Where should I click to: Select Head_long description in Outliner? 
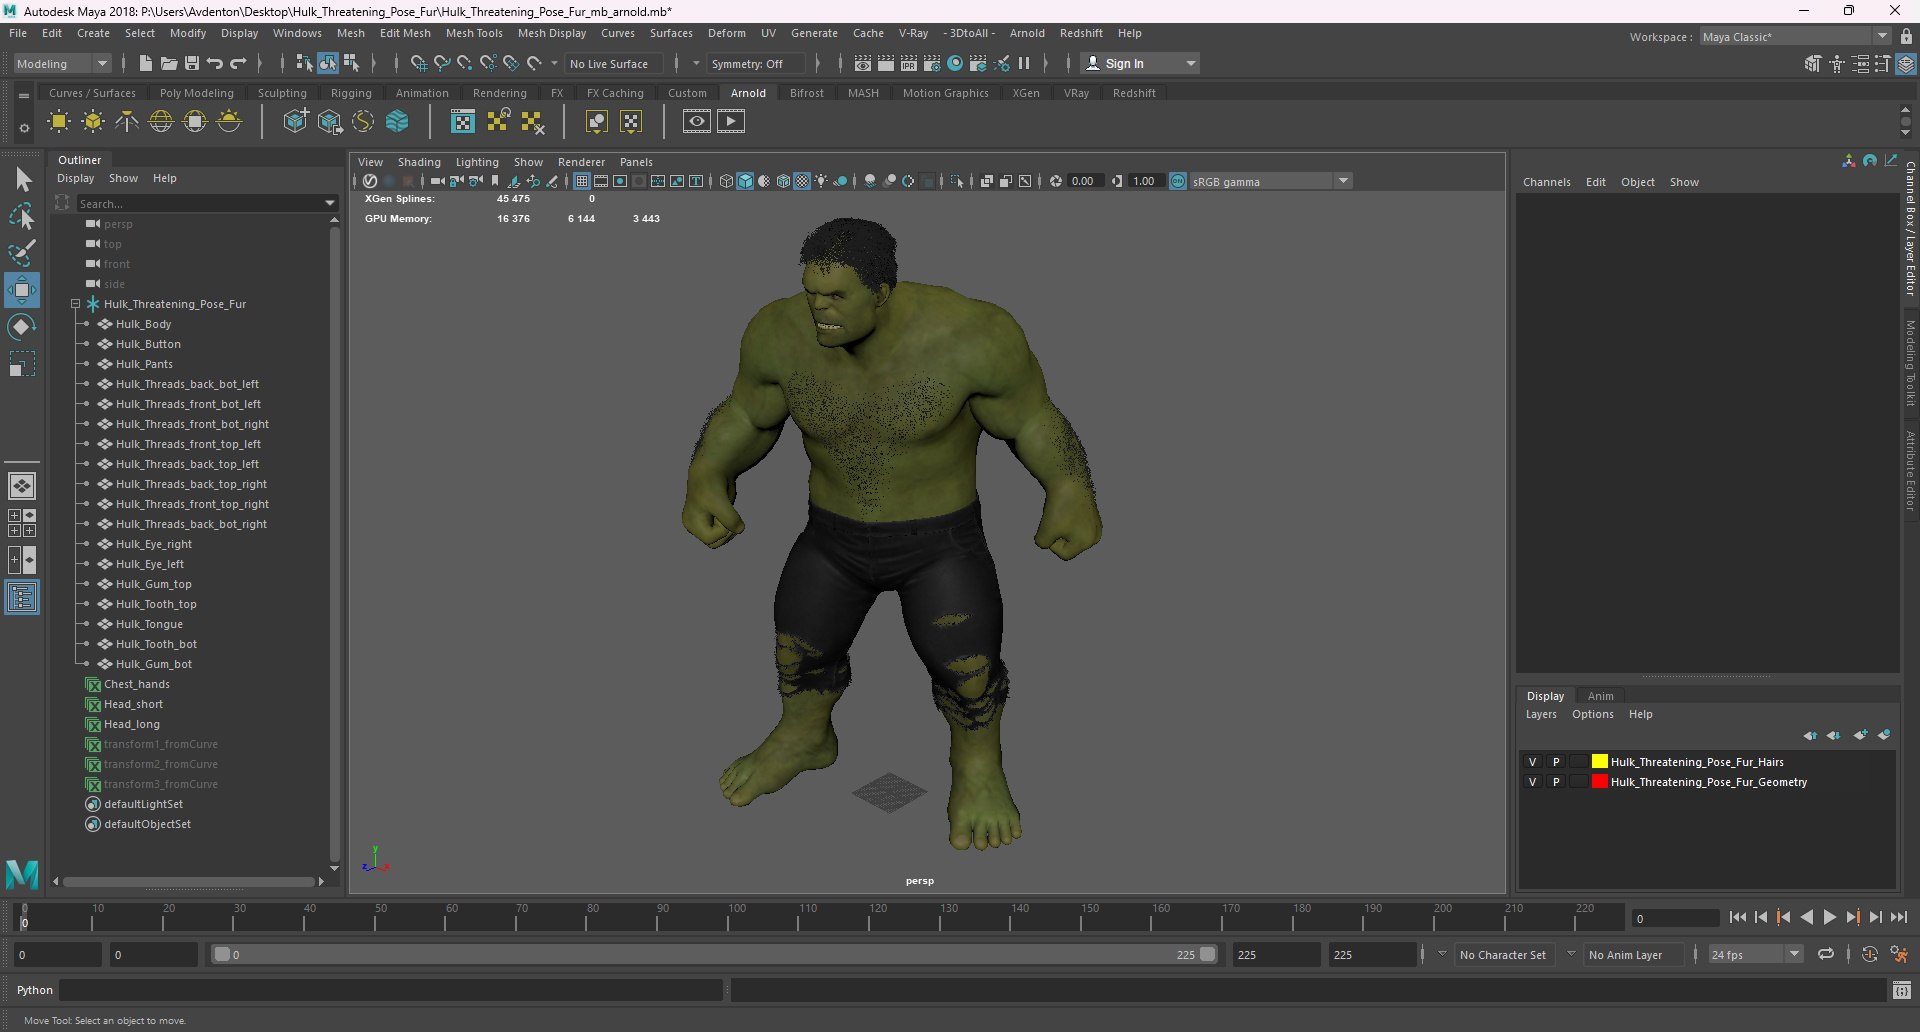[132, 724]
